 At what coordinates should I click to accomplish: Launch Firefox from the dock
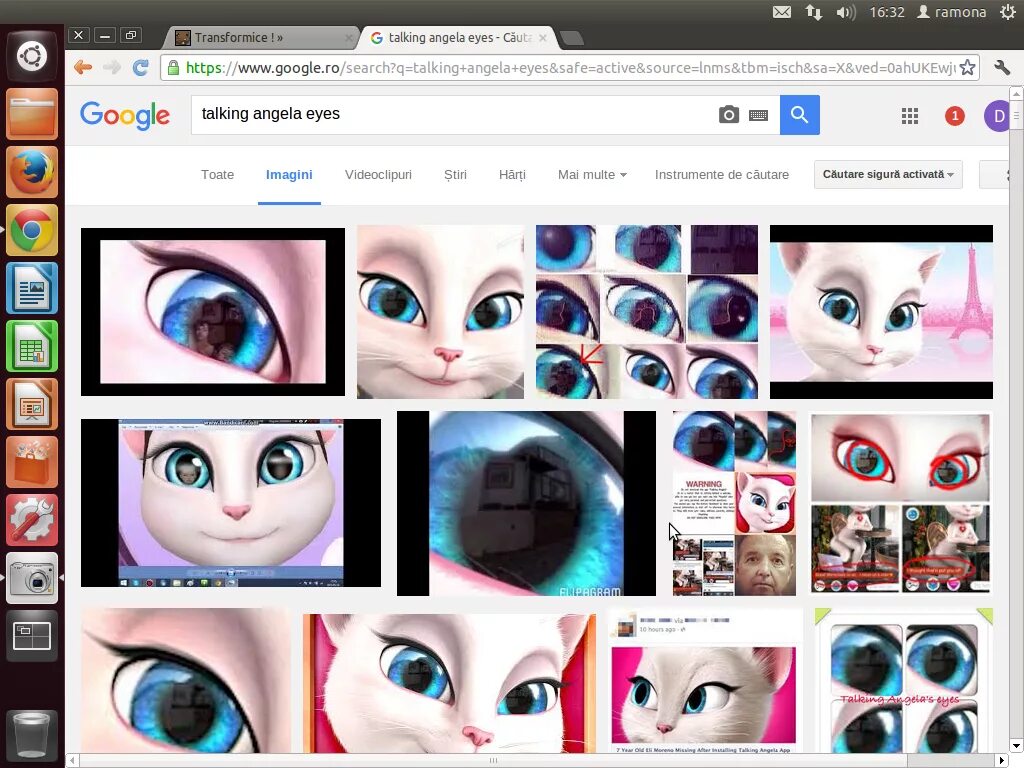32,172
